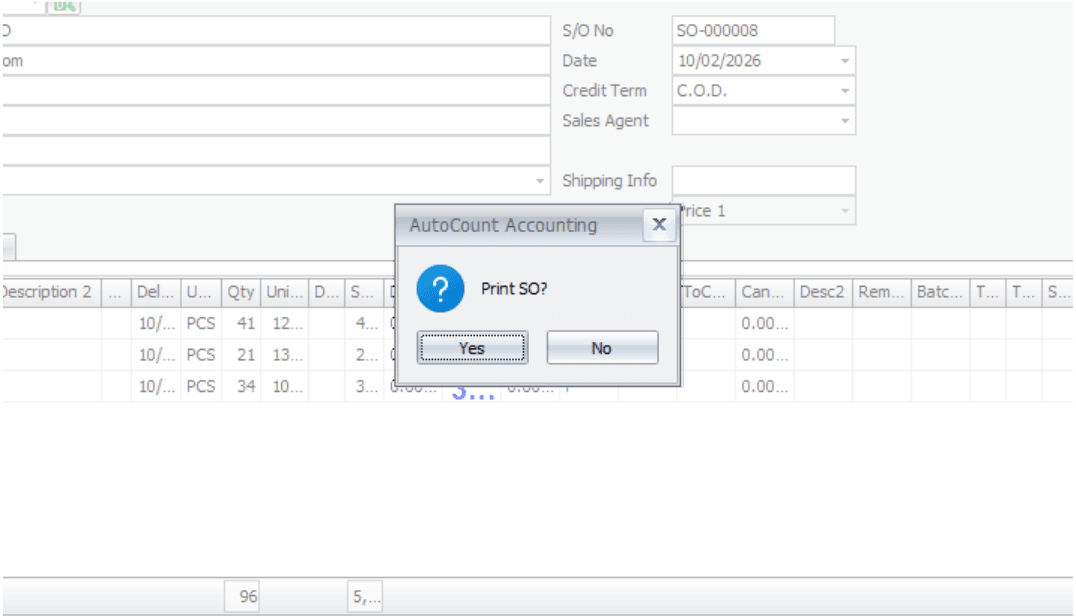This screenshot has width=1076, height=616.
Task: Close the AutoCount Accounting dialog
Action: click(x=658, y=225)
